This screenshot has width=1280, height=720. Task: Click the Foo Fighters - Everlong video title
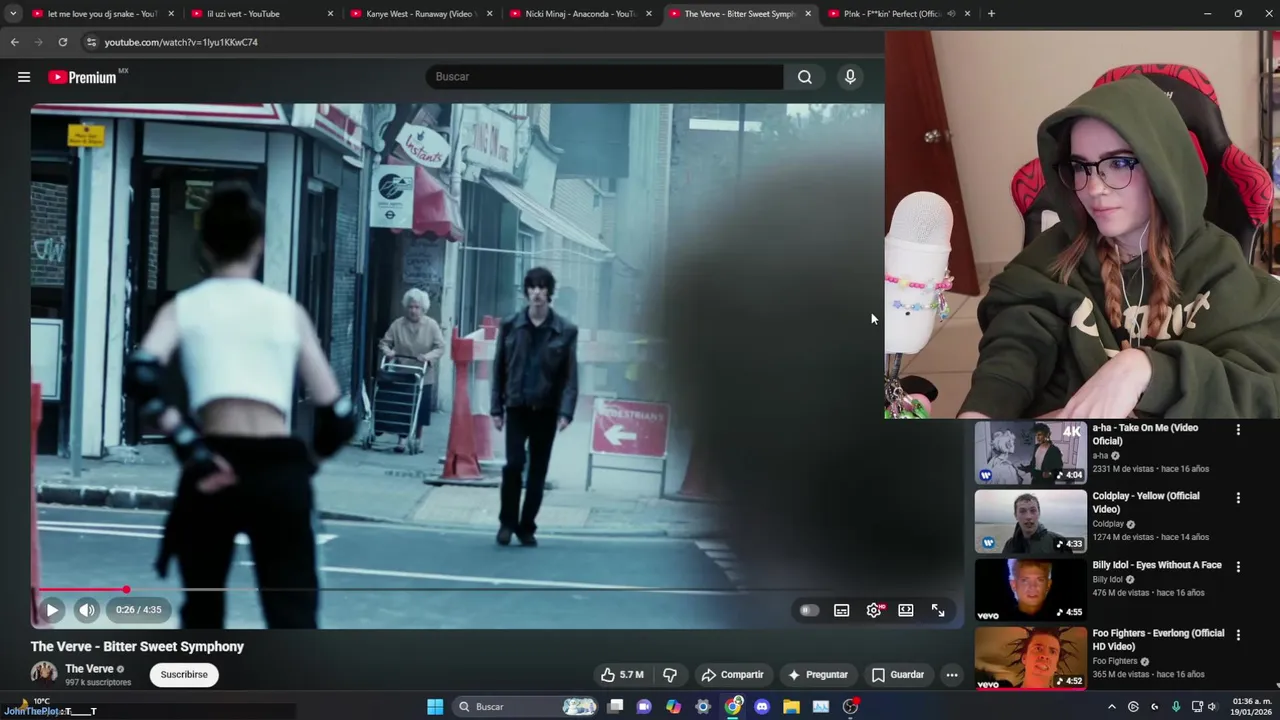coord(1158,639)
